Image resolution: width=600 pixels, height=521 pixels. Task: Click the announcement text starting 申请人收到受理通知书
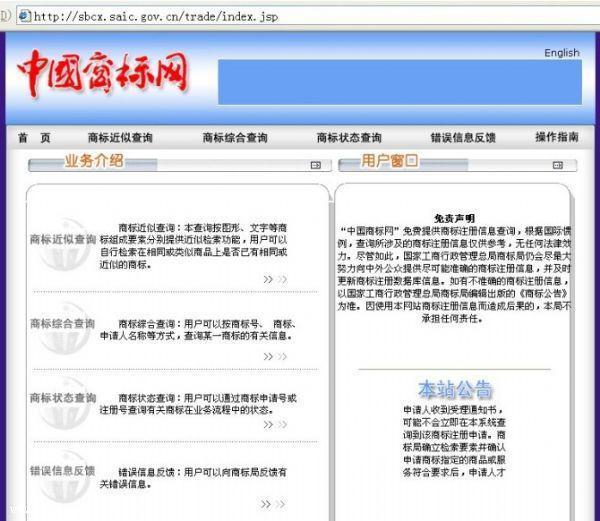click(x=455, y=441)
